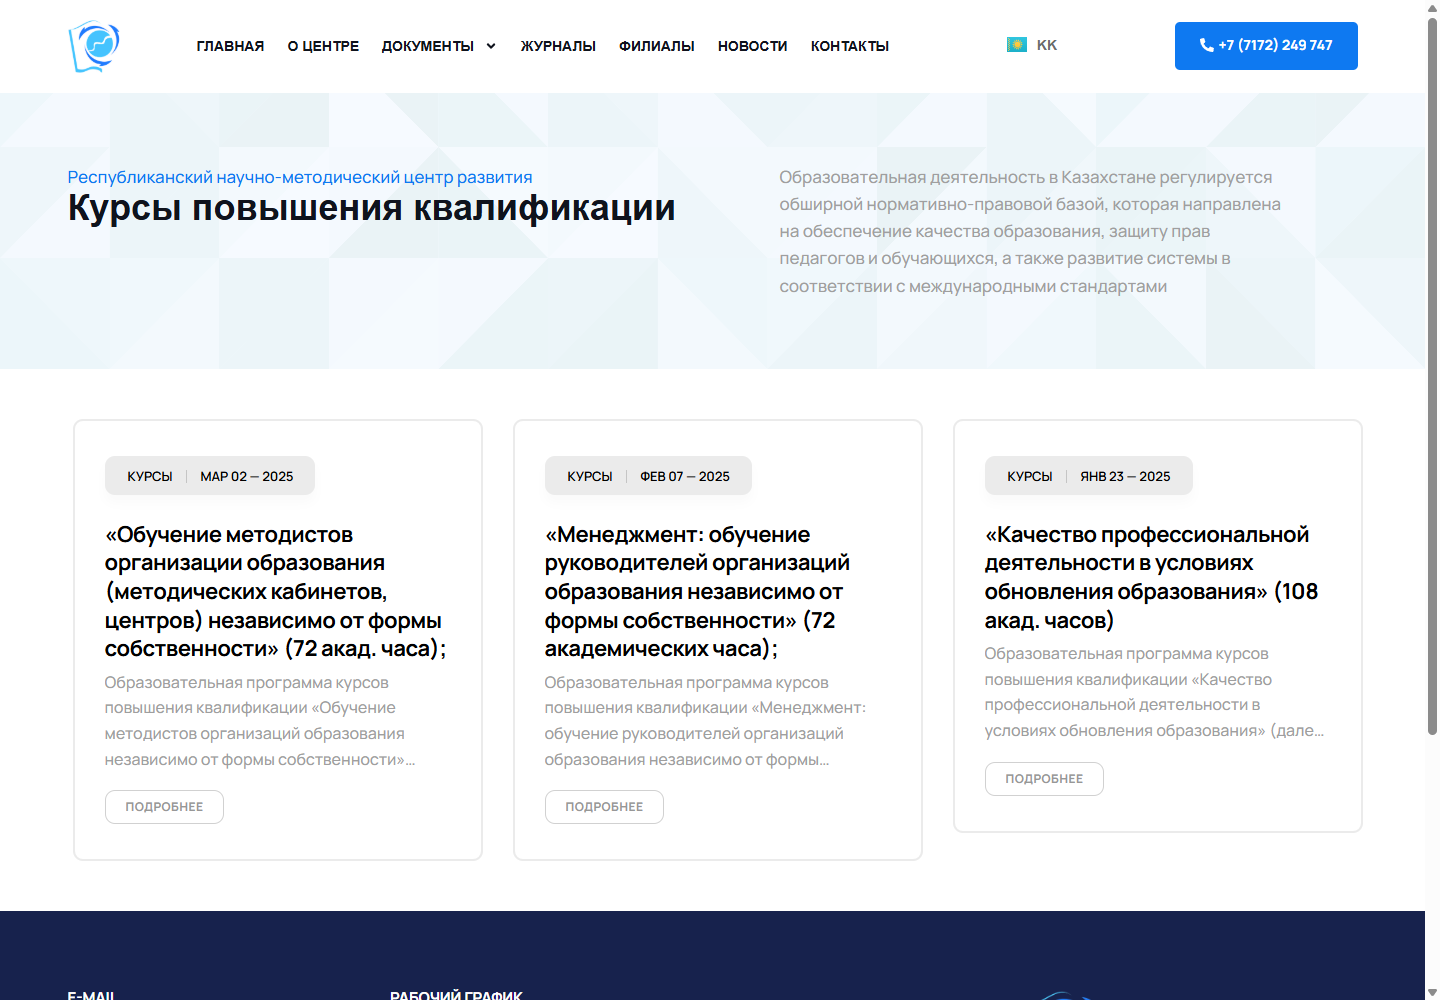This screenshot has height=1000, width=1440.
Task: Open the ДОКУМЕНТЫ menu
Action: (428, 46)
